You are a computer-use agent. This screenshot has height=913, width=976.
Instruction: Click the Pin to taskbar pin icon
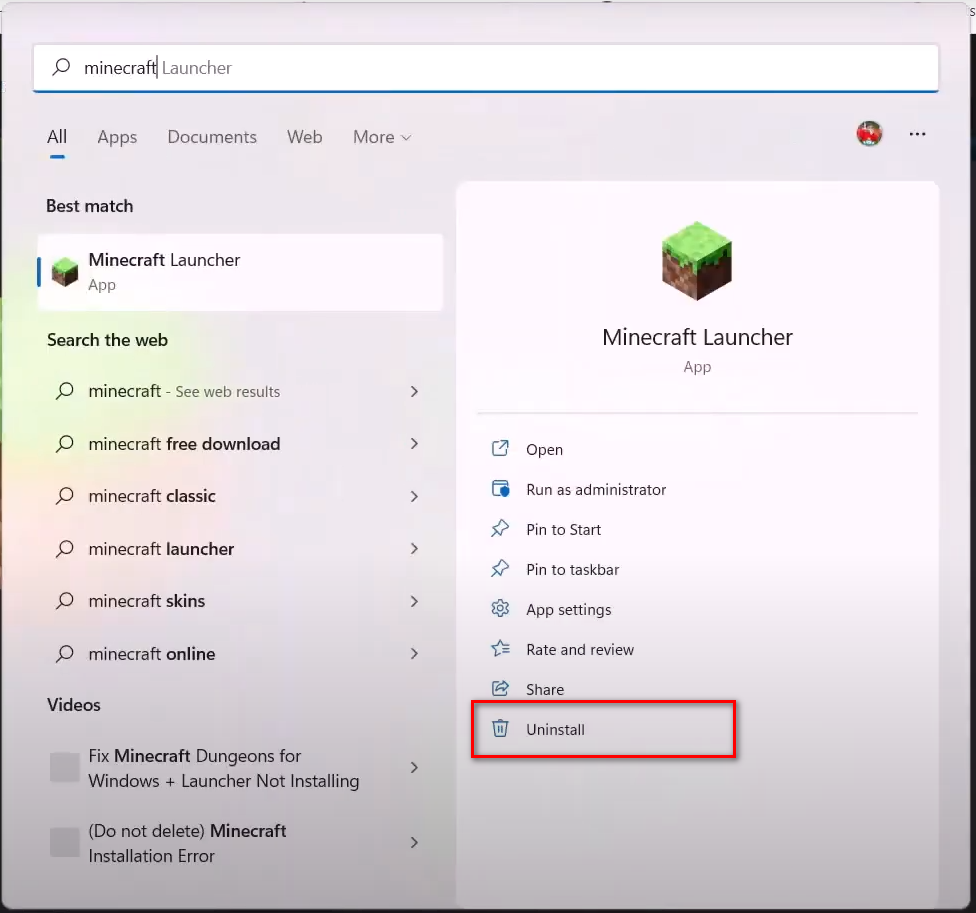500,569
